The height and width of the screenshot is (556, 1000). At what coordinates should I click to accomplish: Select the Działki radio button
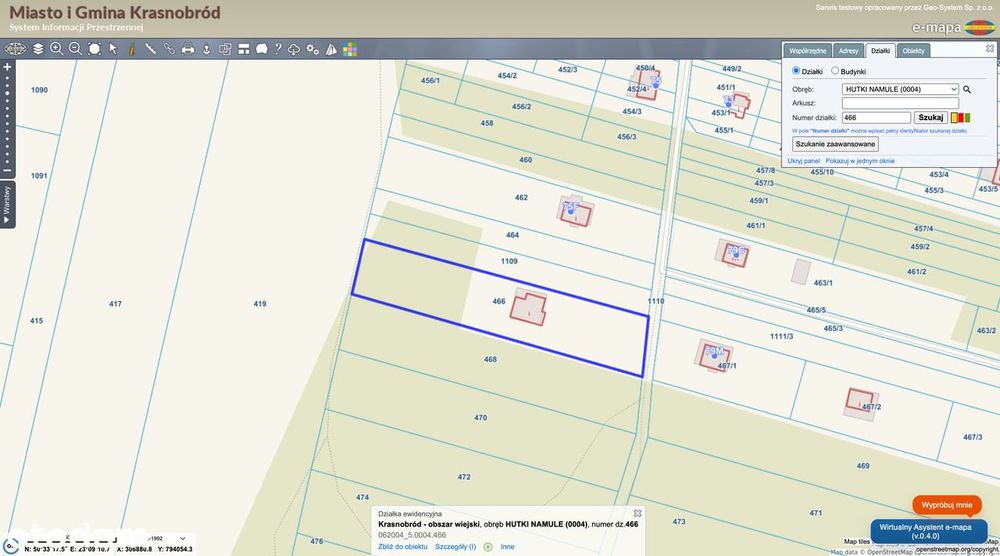click(x=796, y=71)
